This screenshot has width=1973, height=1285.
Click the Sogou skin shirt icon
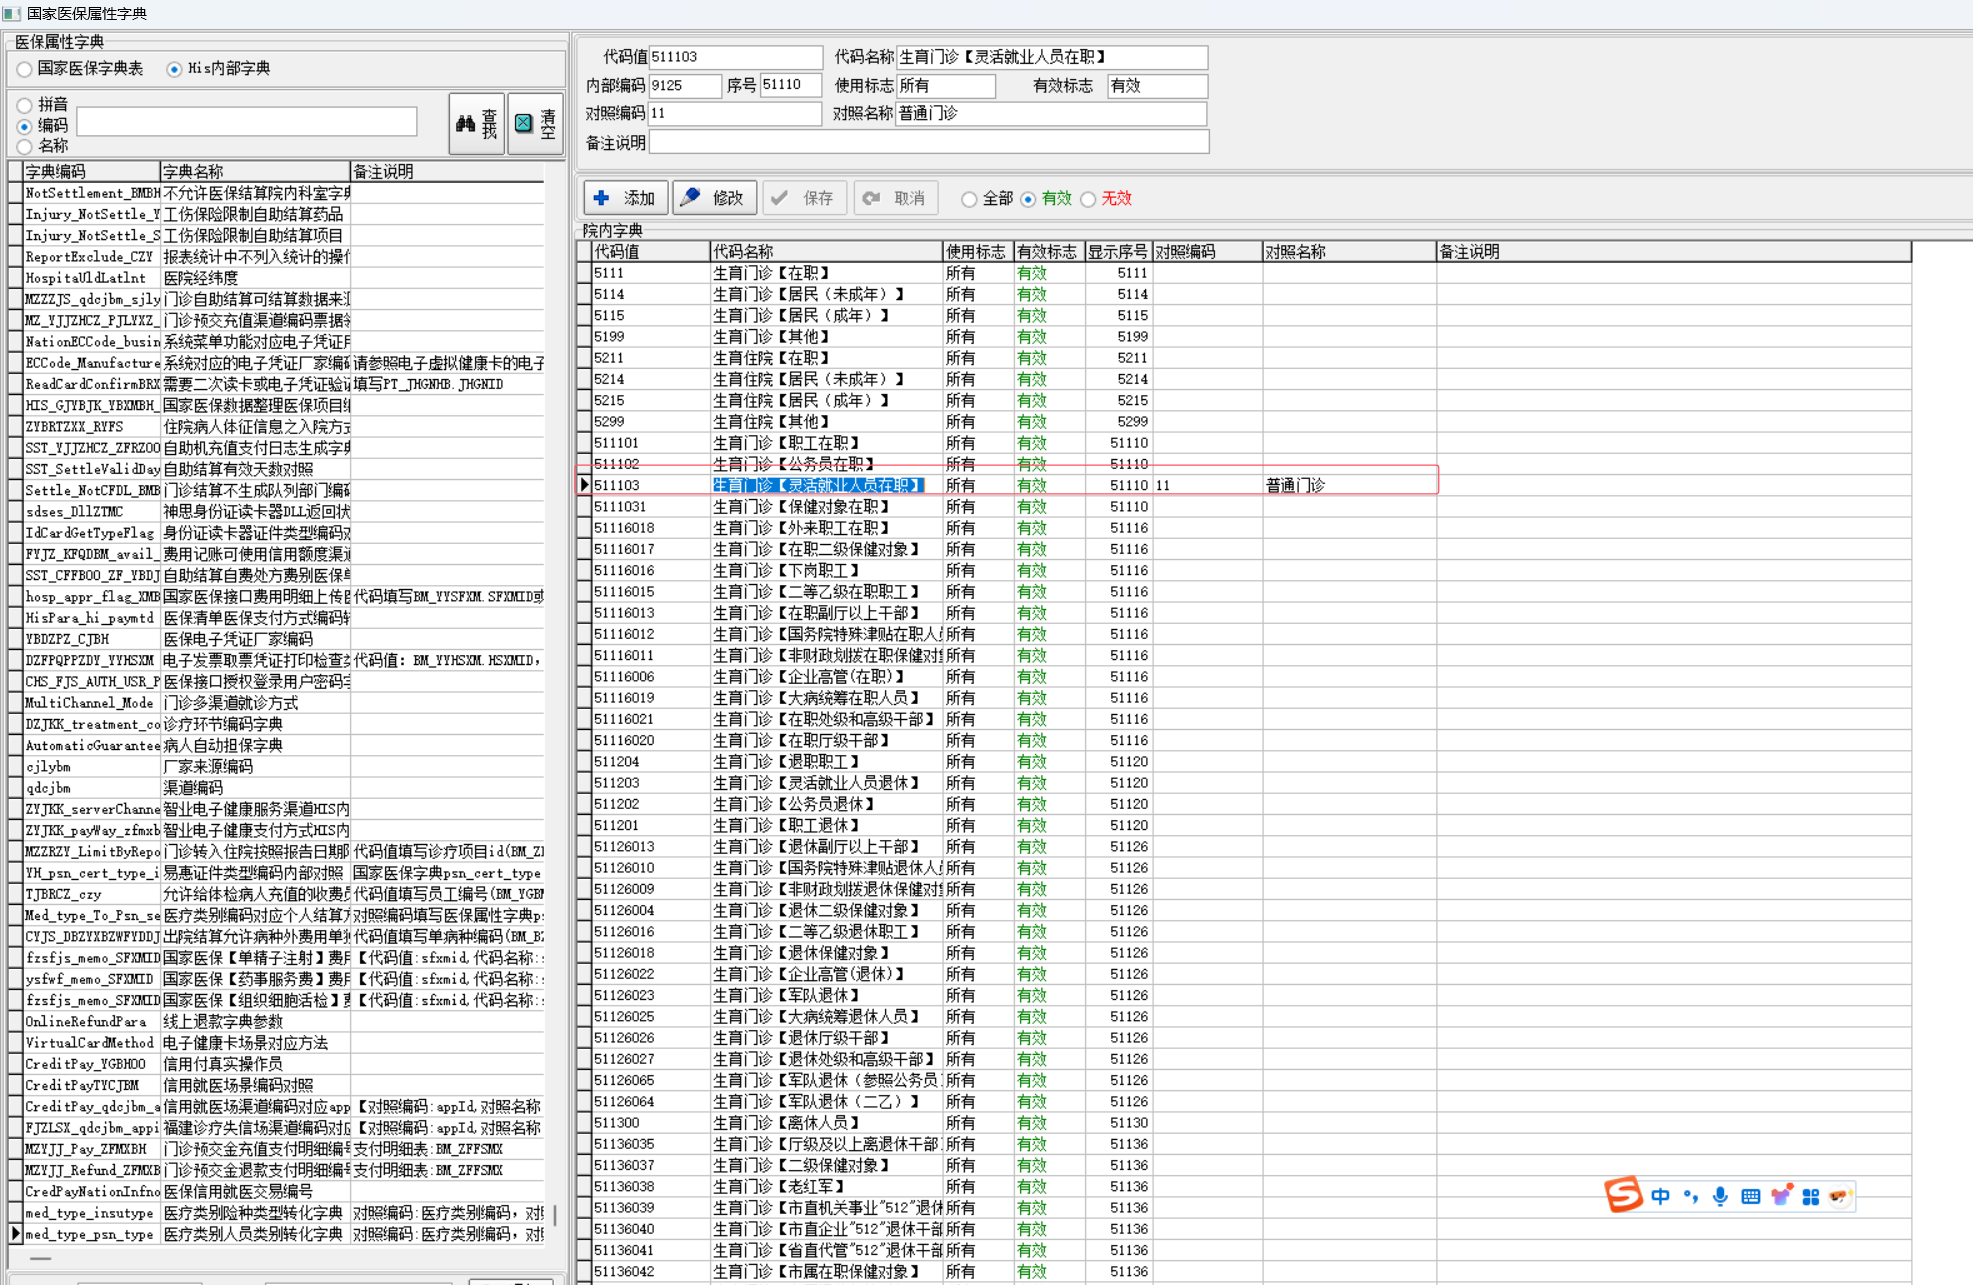click(1780, 1197)
